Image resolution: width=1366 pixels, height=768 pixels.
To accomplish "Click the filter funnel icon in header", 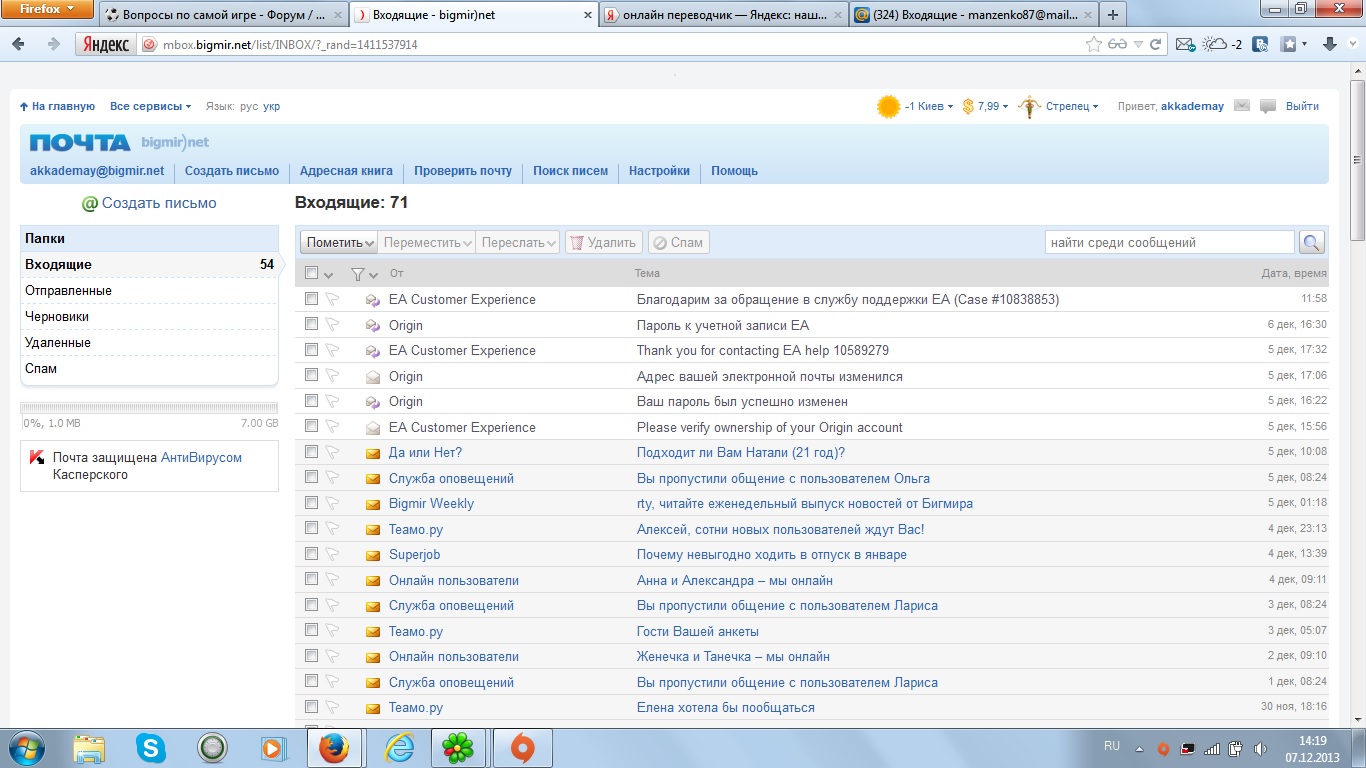I will tap(358, 273).
